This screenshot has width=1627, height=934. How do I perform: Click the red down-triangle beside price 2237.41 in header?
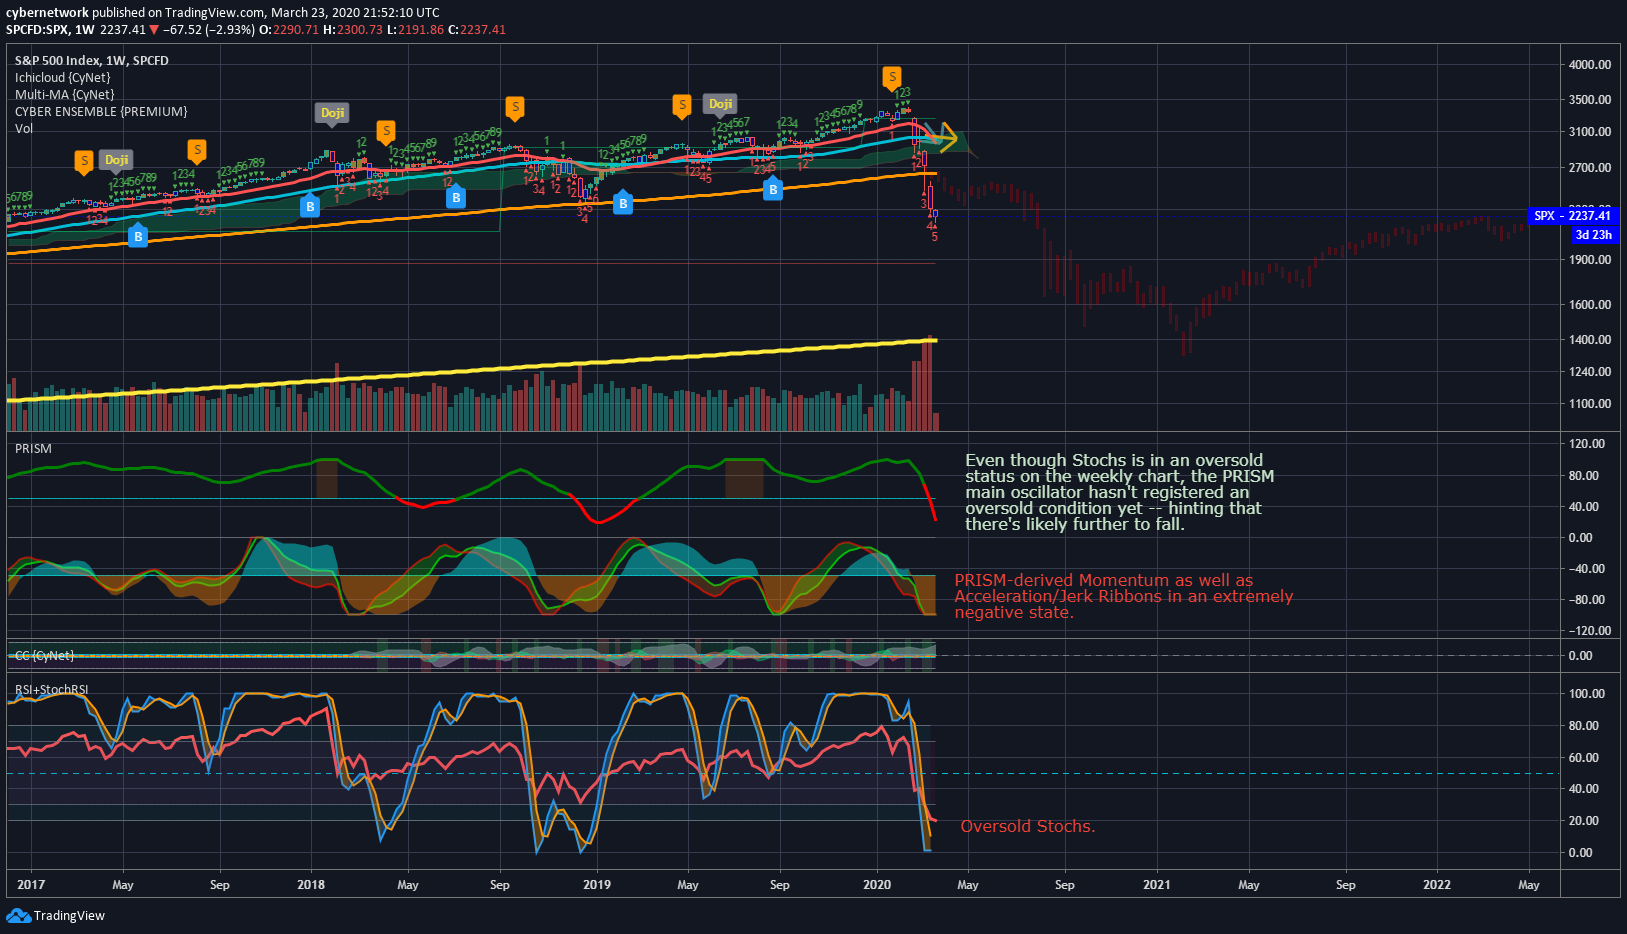[x=154, y=30]
